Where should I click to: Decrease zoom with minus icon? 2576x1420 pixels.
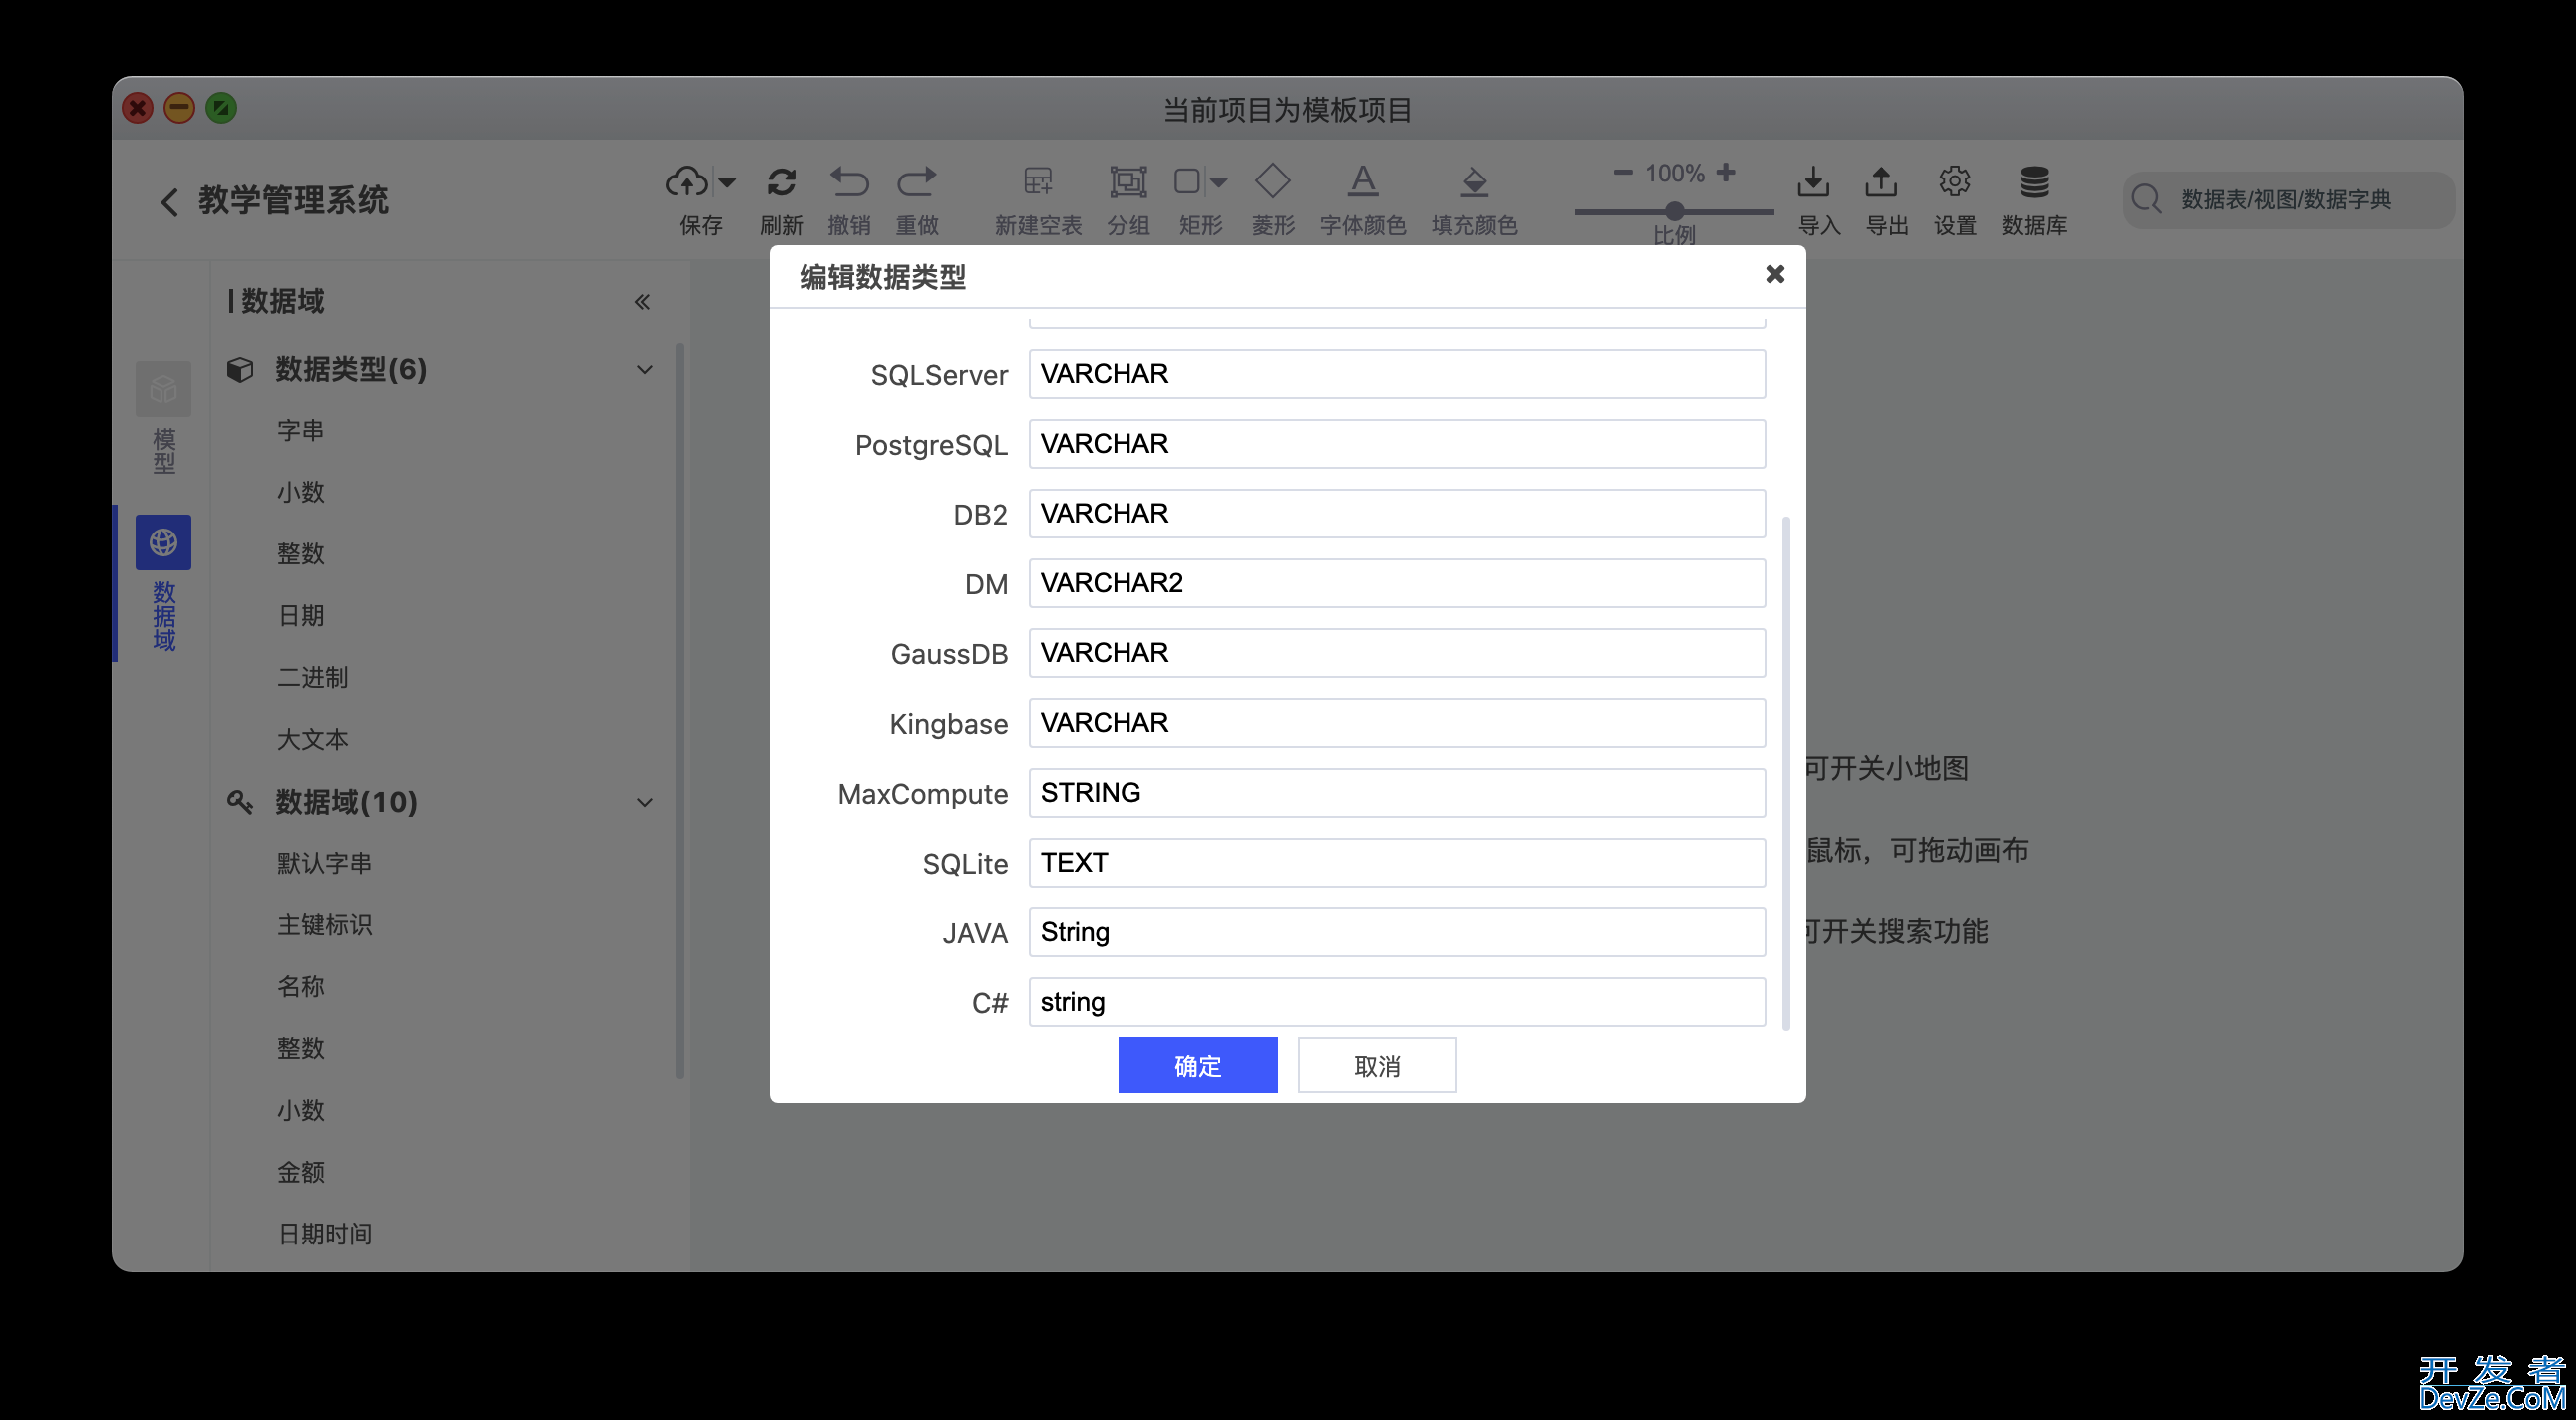click(x=1623, y=172)
